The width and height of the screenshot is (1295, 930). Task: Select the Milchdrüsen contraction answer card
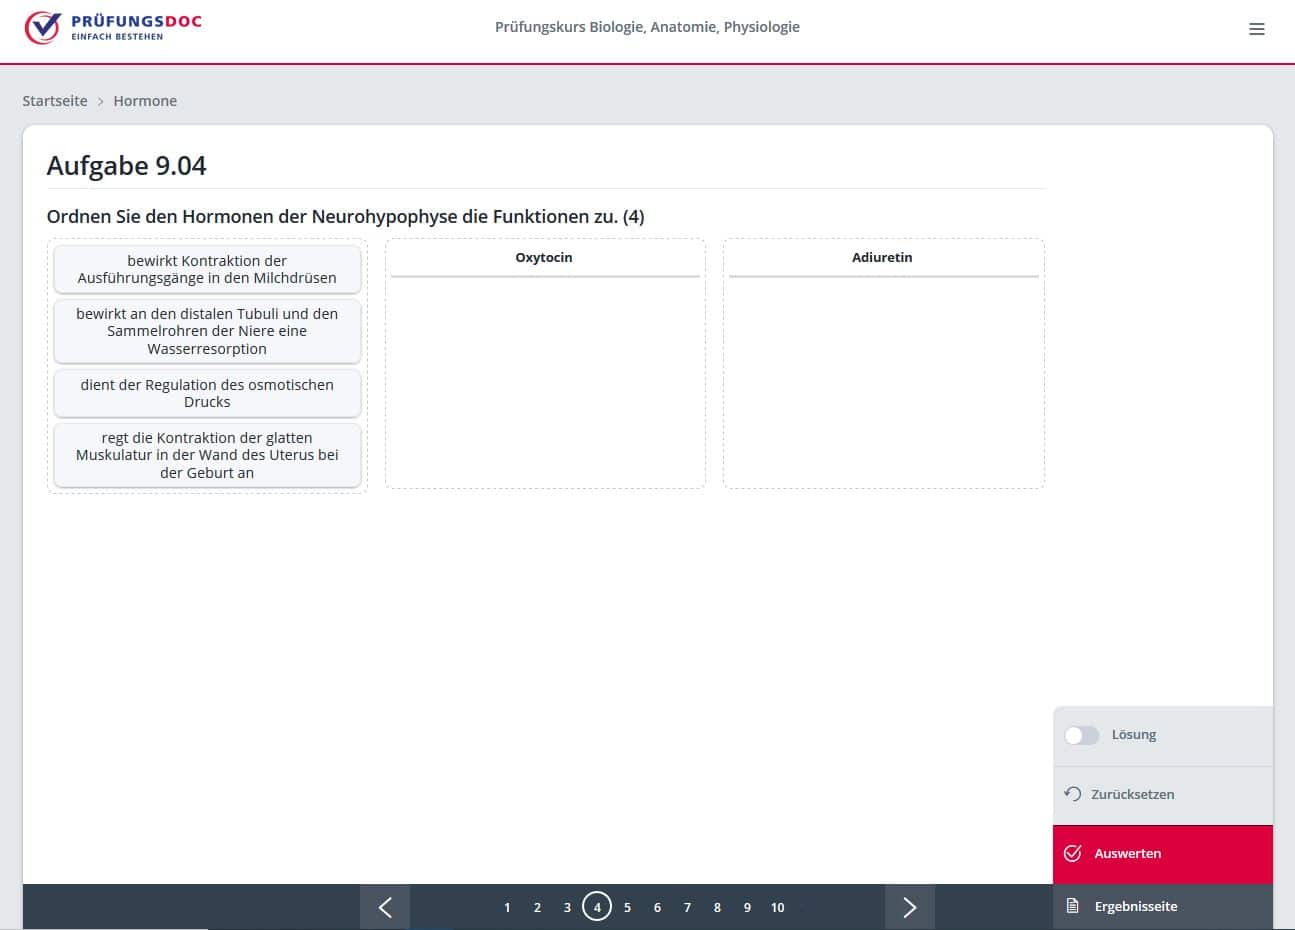[x=207, y=269]
